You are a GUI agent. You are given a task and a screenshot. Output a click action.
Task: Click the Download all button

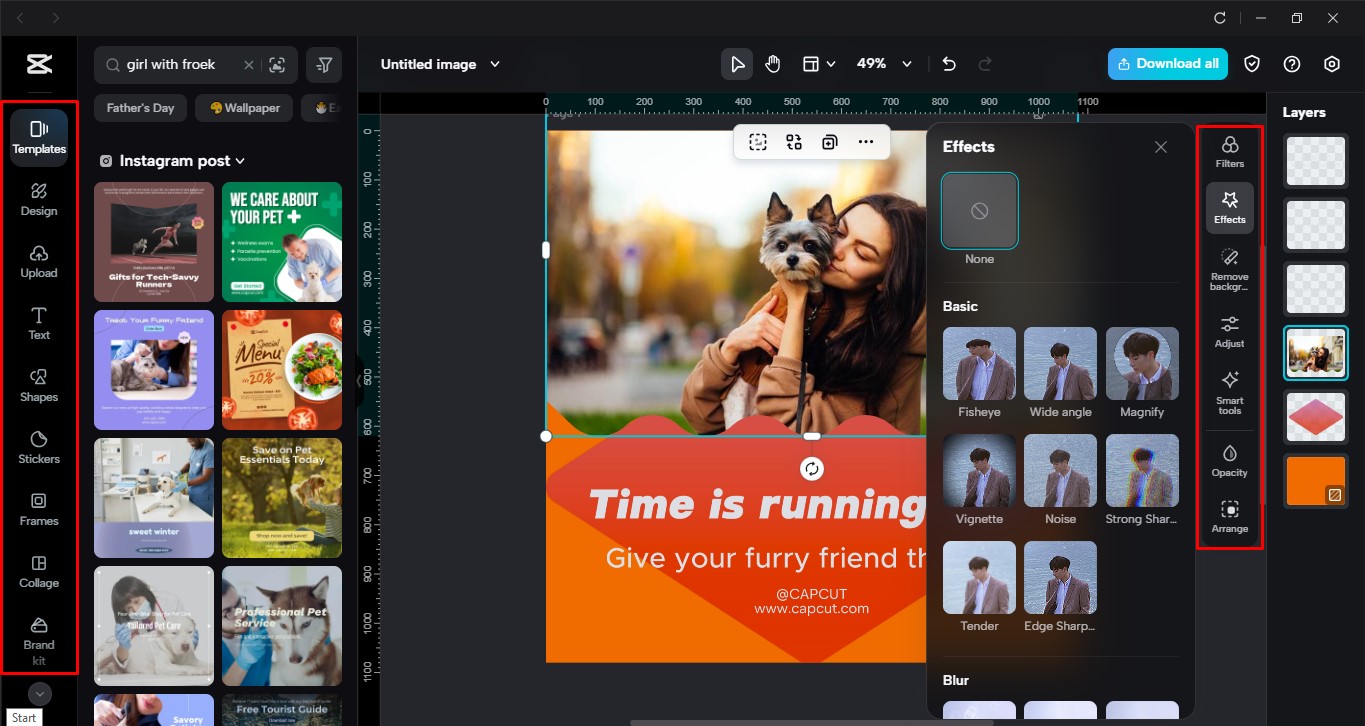(1167, 64)
